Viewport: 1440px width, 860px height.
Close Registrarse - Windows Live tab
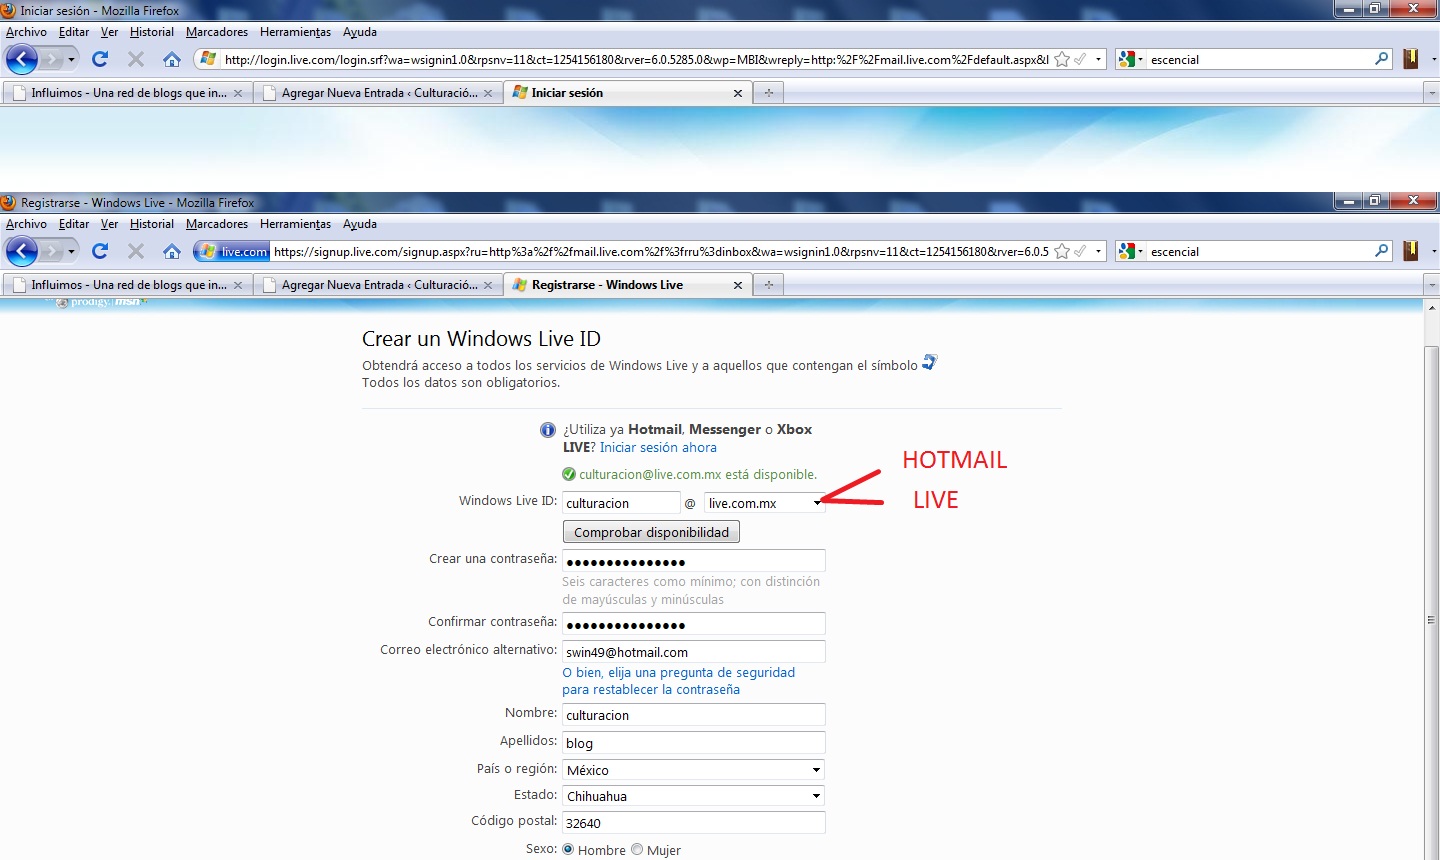tap(738, 285)
